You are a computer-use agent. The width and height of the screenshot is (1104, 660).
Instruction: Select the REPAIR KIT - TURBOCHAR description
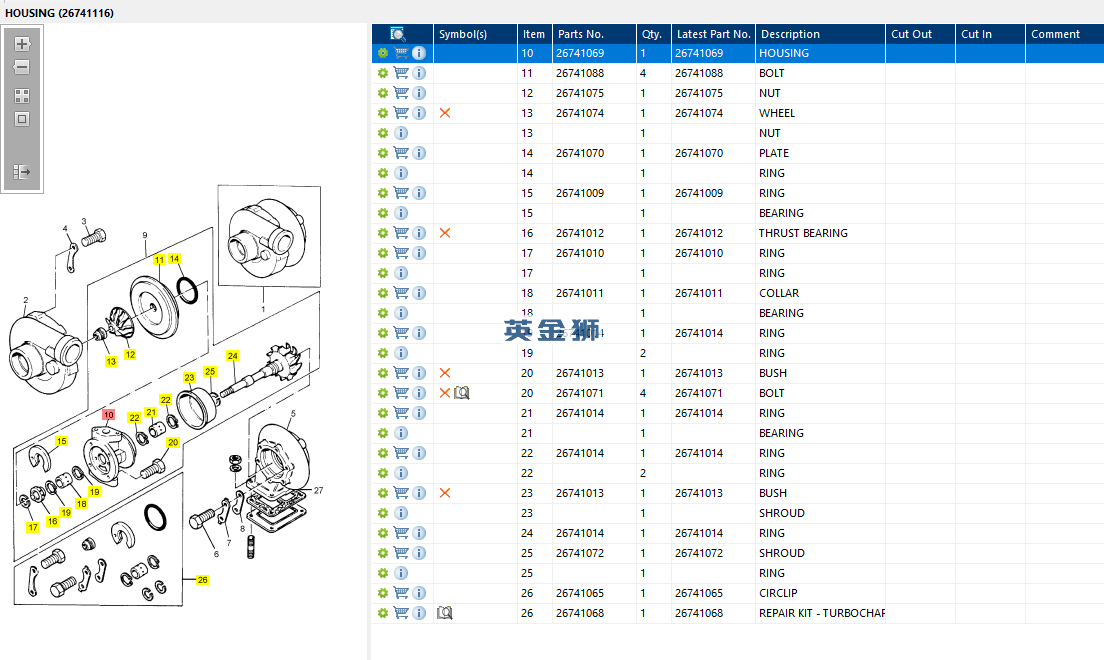tap(821, 613)
